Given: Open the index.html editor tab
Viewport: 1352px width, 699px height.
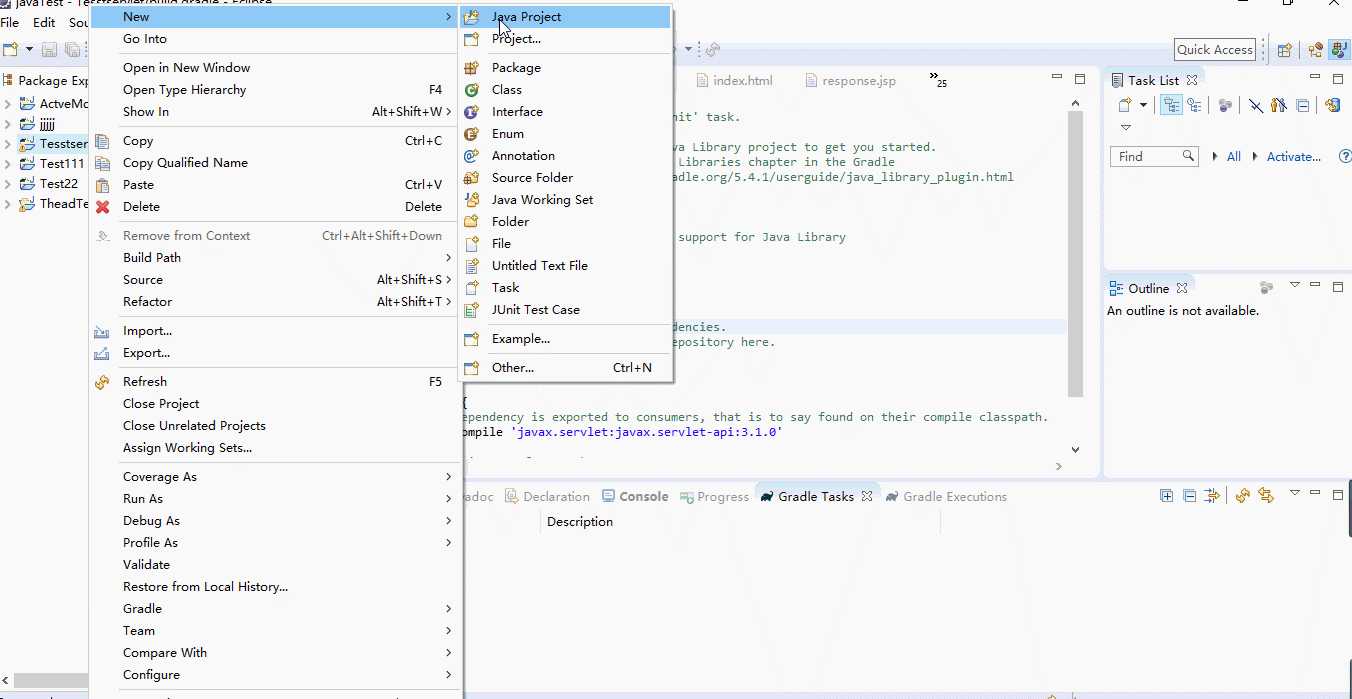Looking at the screenshot, I should coord(734,81).
